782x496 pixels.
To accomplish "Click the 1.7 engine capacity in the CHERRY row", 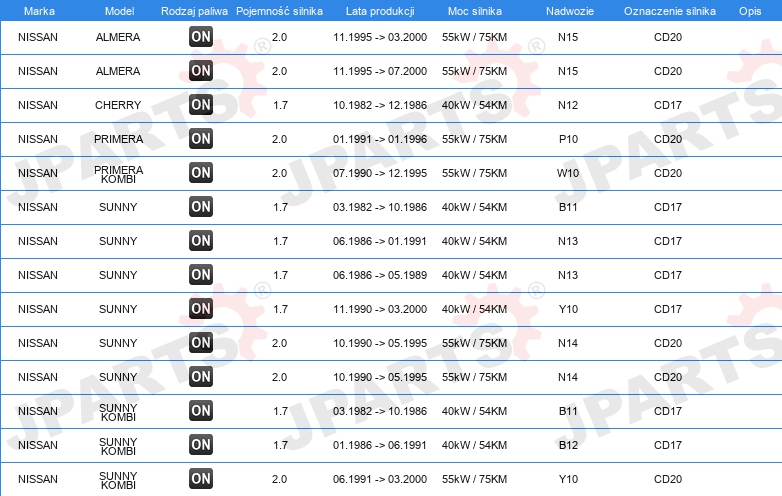I will coord(280,105).
